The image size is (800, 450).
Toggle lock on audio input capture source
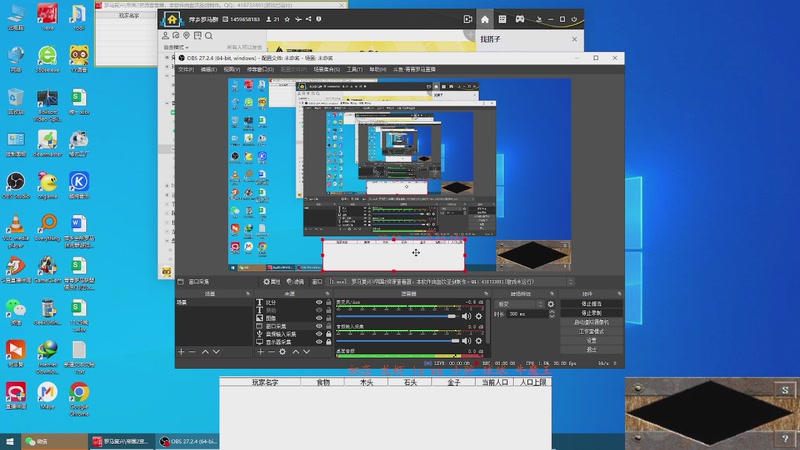(x=329, y=334)
